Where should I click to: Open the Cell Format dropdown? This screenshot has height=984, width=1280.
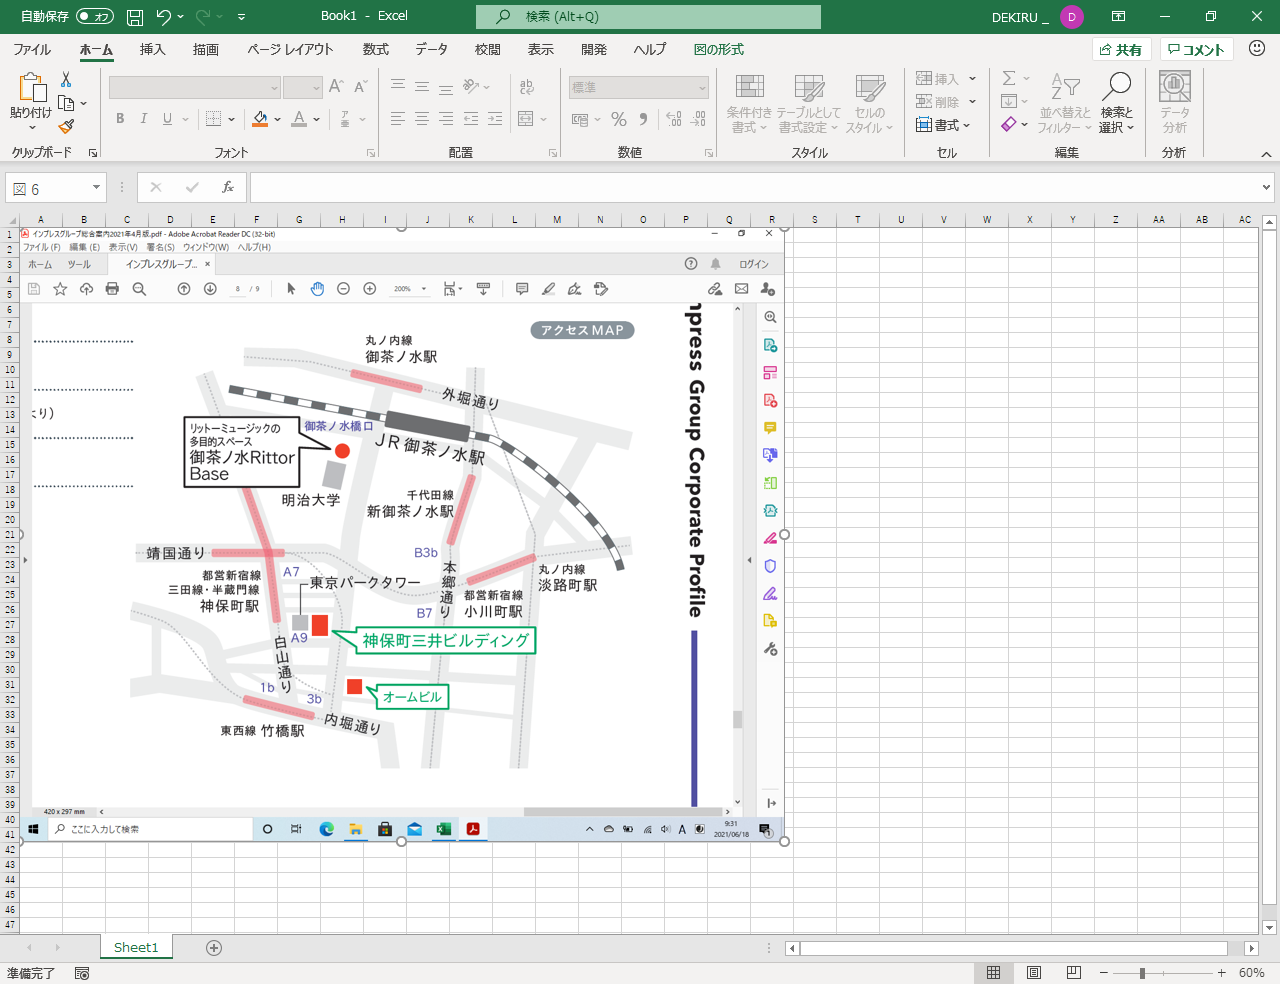[x=945, y=124]
